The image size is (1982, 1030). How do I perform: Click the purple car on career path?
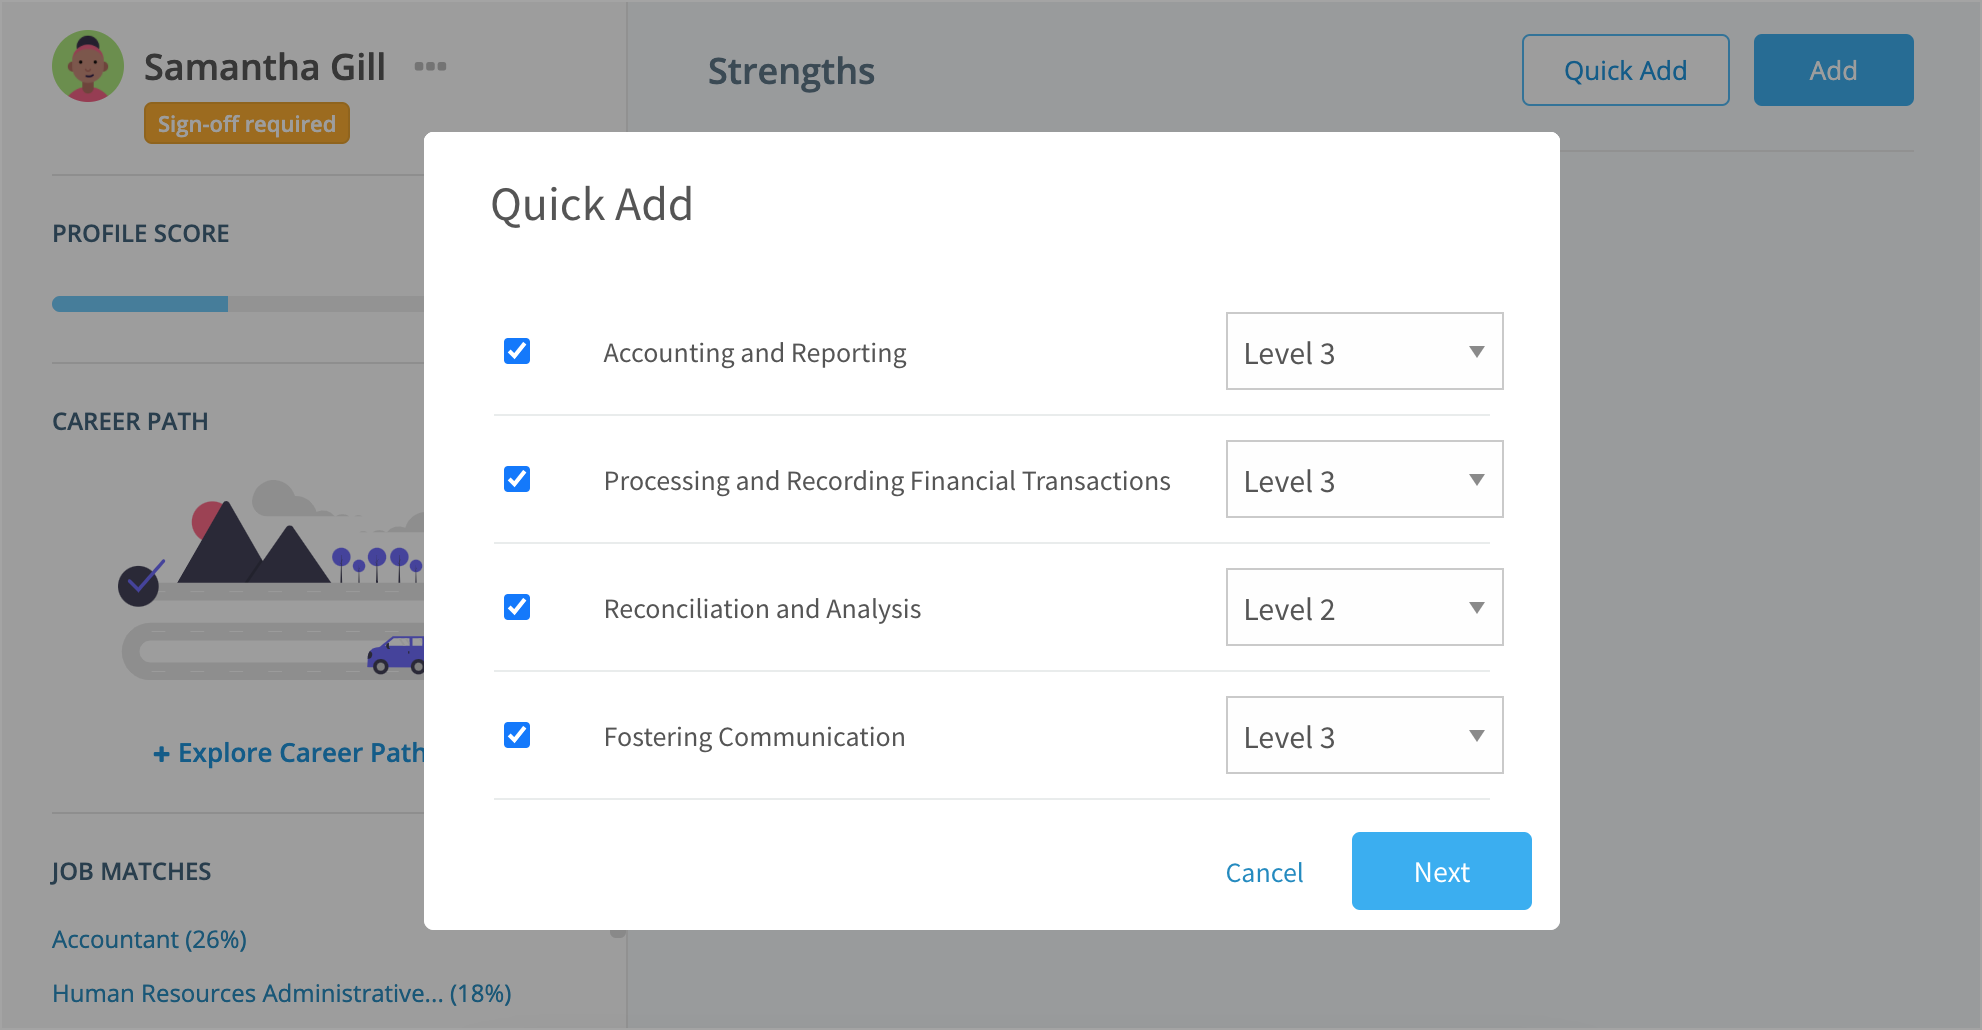click(x=397, y=655)
